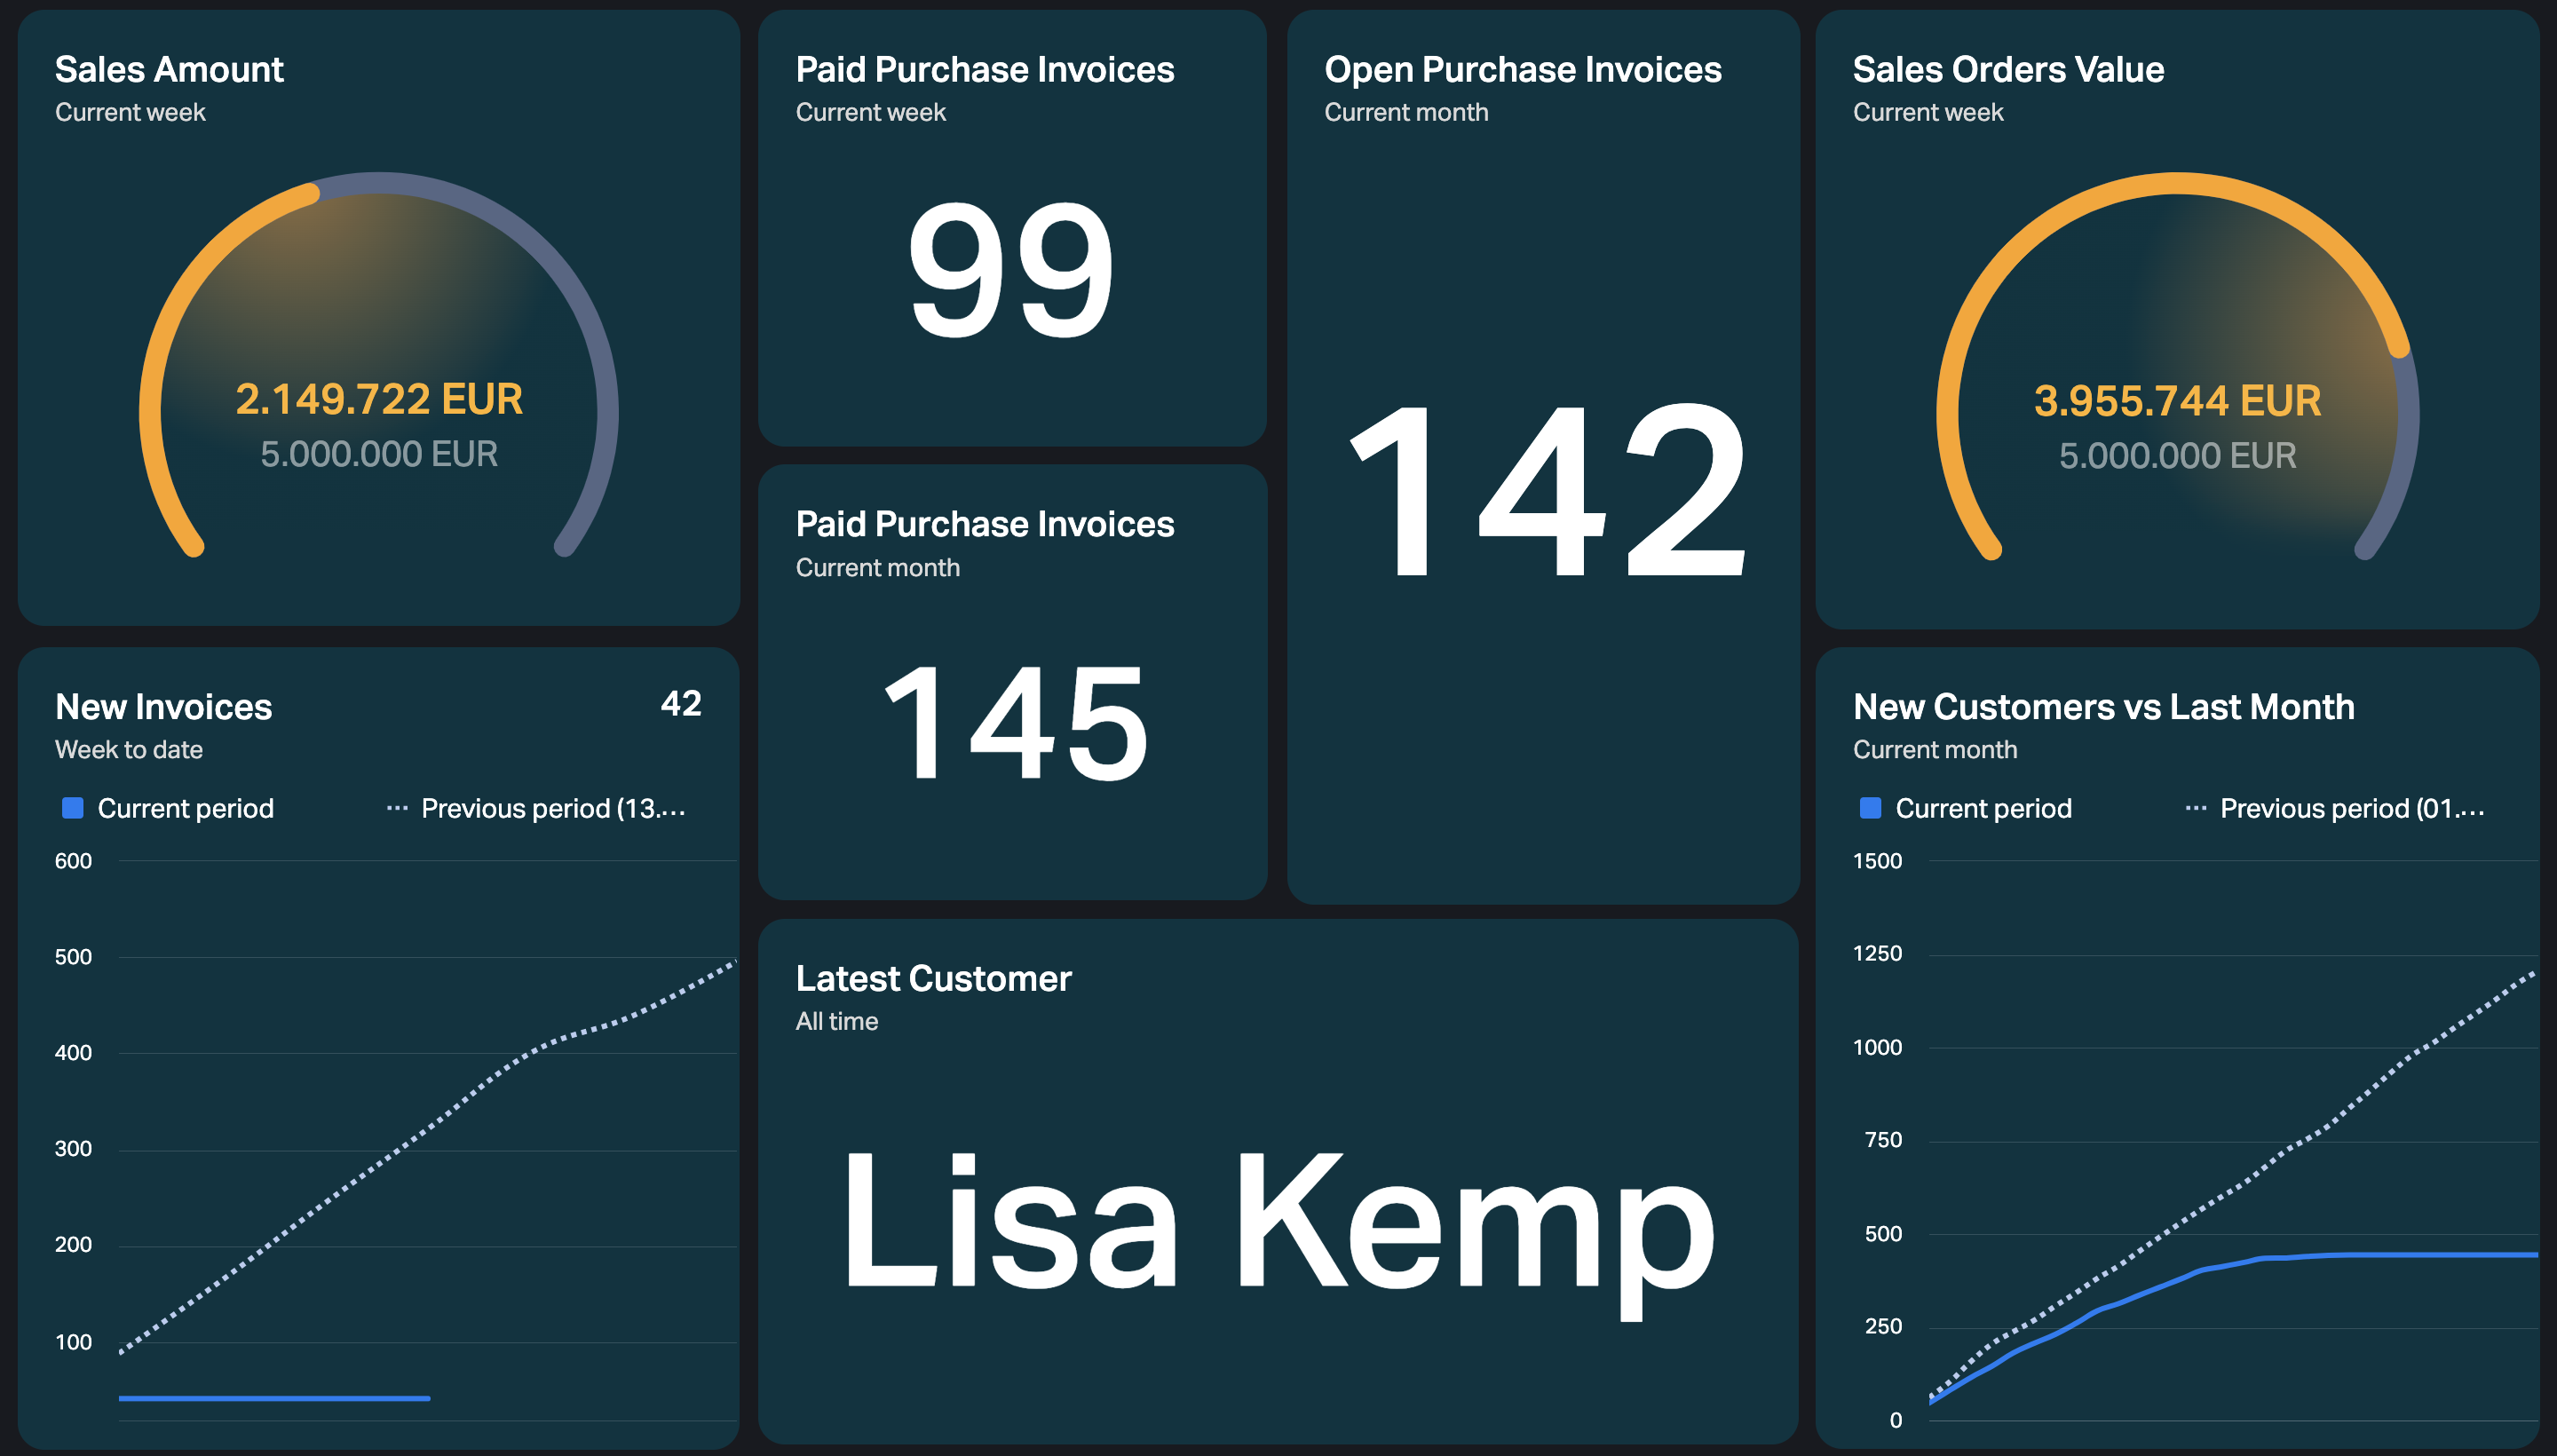Select the dotted previous period line in New Invoices chart
This screenshot has height=1456, width=2557.
(x=428, y=1155)
